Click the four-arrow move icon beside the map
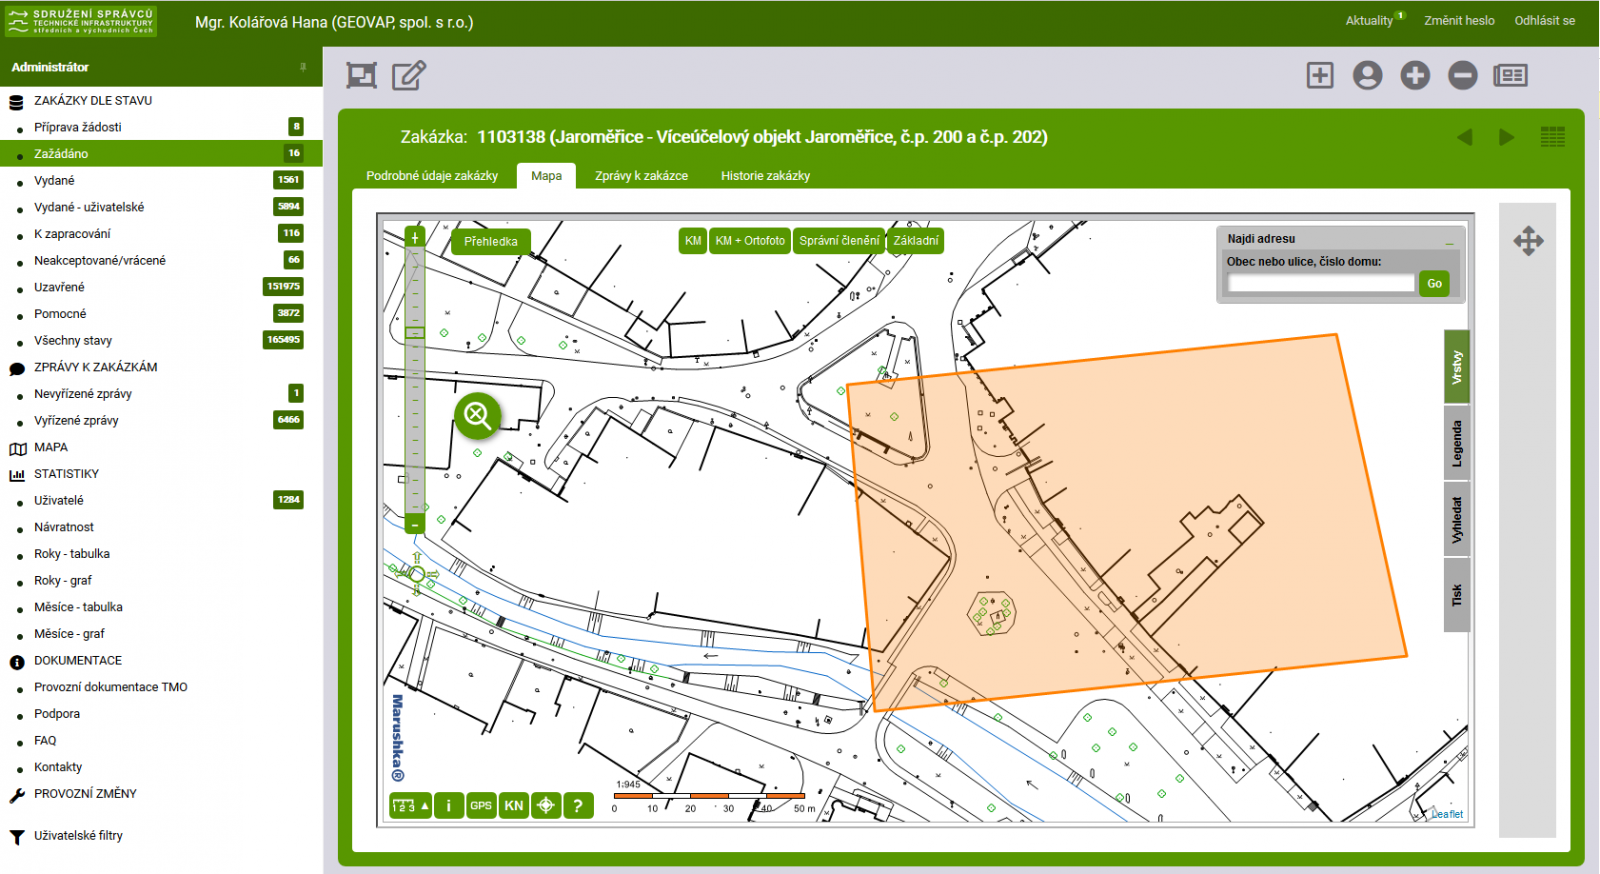 (x=1528, y=241)
